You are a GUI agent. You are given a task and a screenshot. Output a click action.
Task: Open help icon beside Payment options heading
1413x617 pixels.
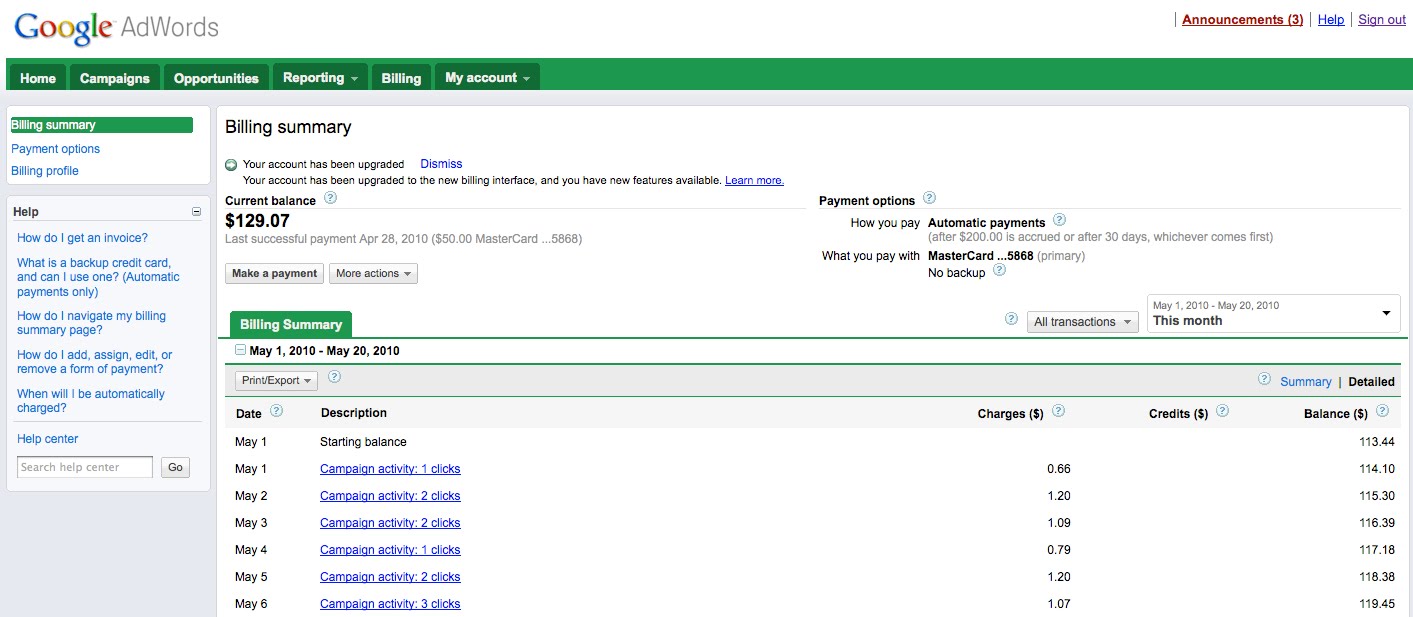(929, 198)
